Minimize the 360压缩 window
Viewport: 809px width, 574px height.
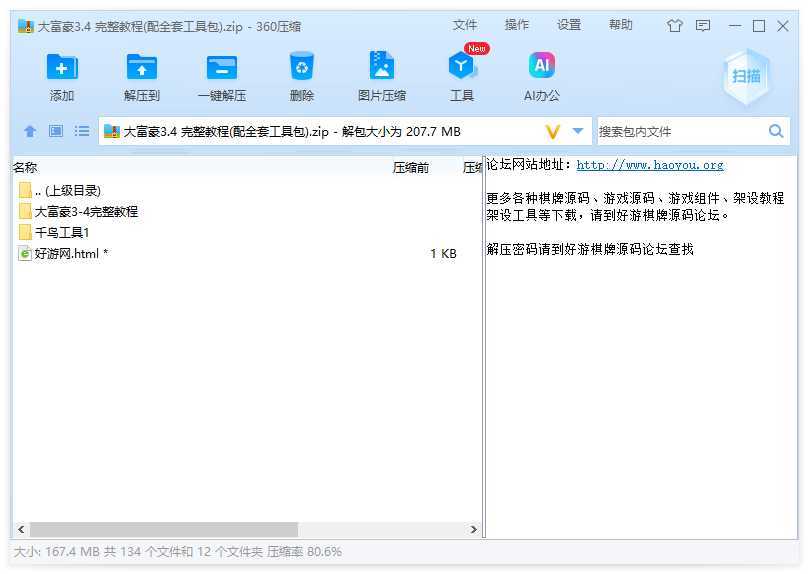[x=735, y=26]
